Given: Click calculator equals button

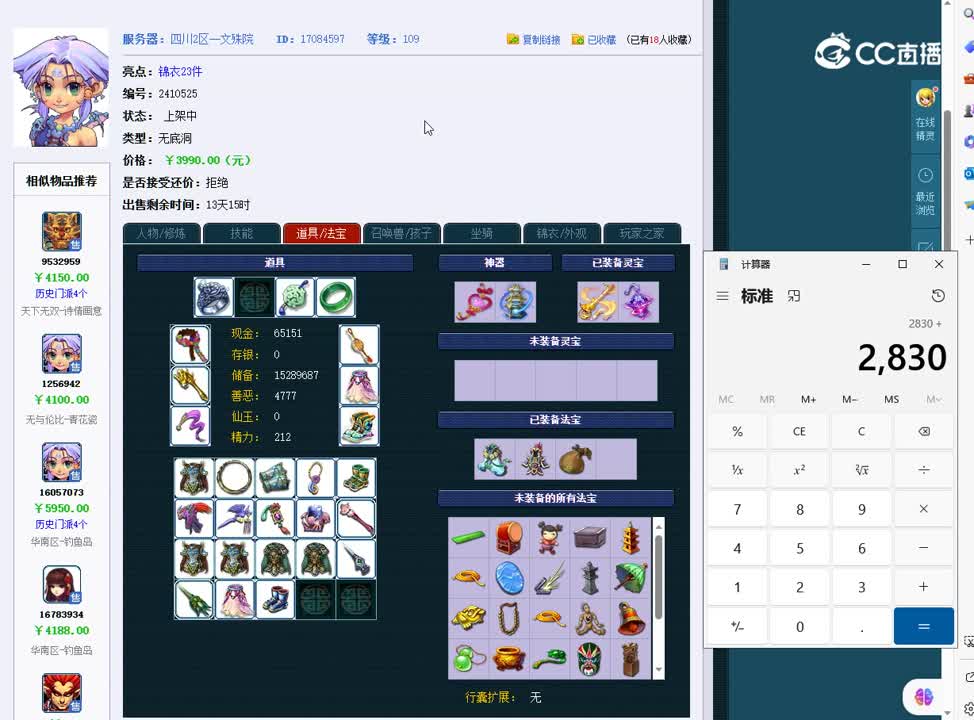Looking at the screenshot, I should 924,626.
